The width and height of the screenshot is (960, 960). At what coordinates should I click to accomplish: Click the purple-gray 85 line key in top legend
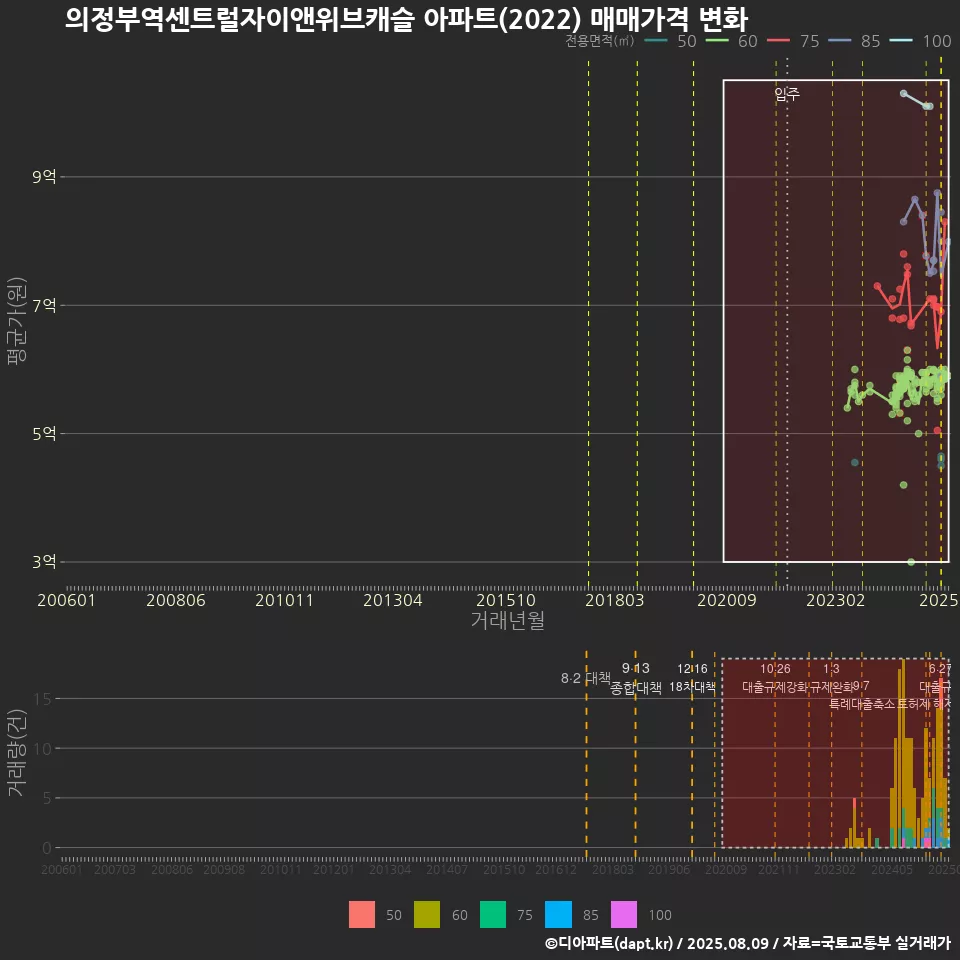(839, 41)
